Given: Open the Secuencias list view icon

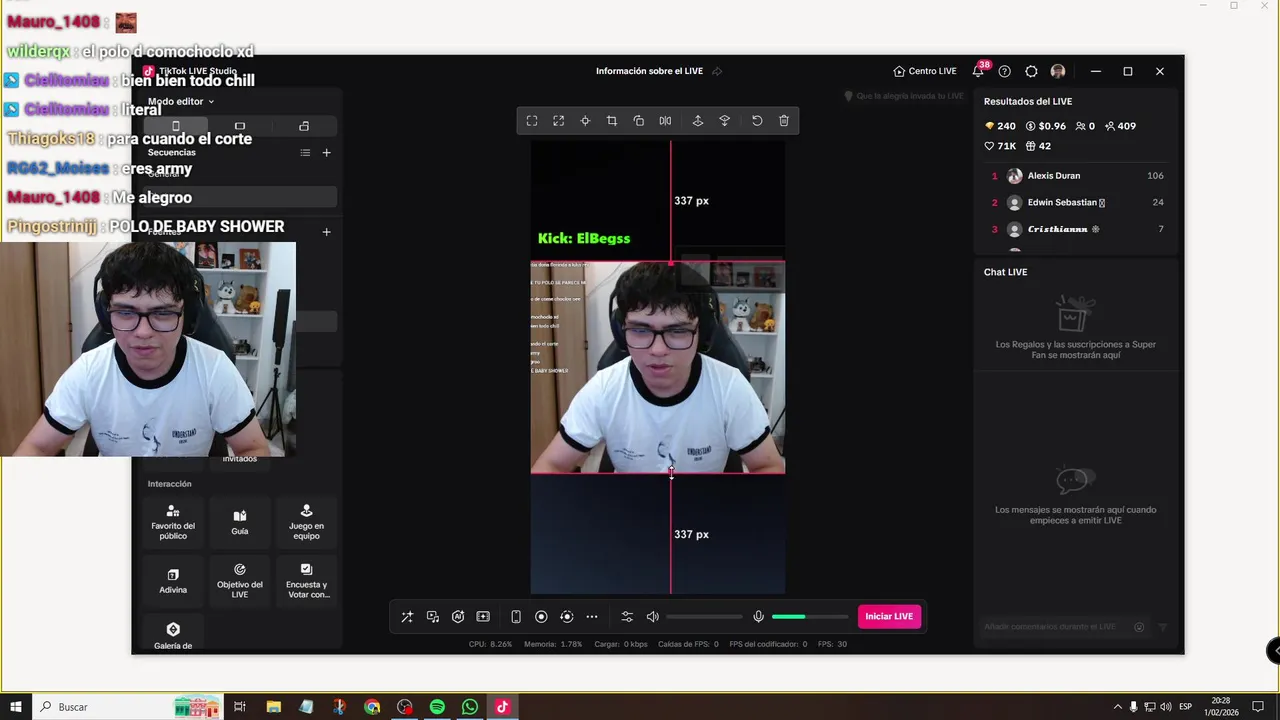Looking at the screenshot, I should (x=305, y=153).
